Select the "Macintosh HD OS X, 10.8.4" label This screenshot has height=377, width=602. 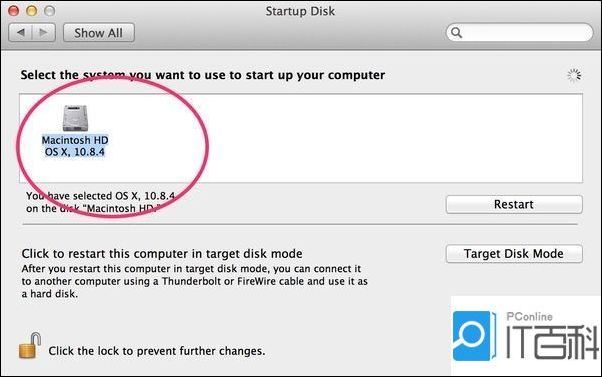coord(75,146)
